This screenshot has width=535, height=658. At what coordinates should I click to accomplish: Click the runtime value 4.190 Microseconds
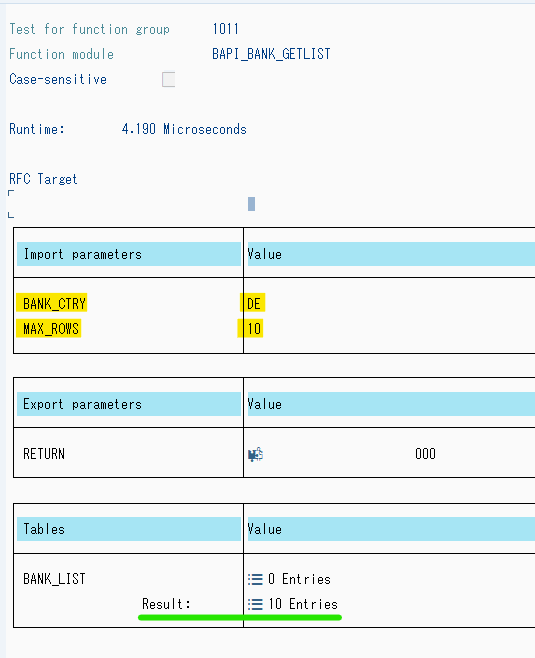click(184, 129)
